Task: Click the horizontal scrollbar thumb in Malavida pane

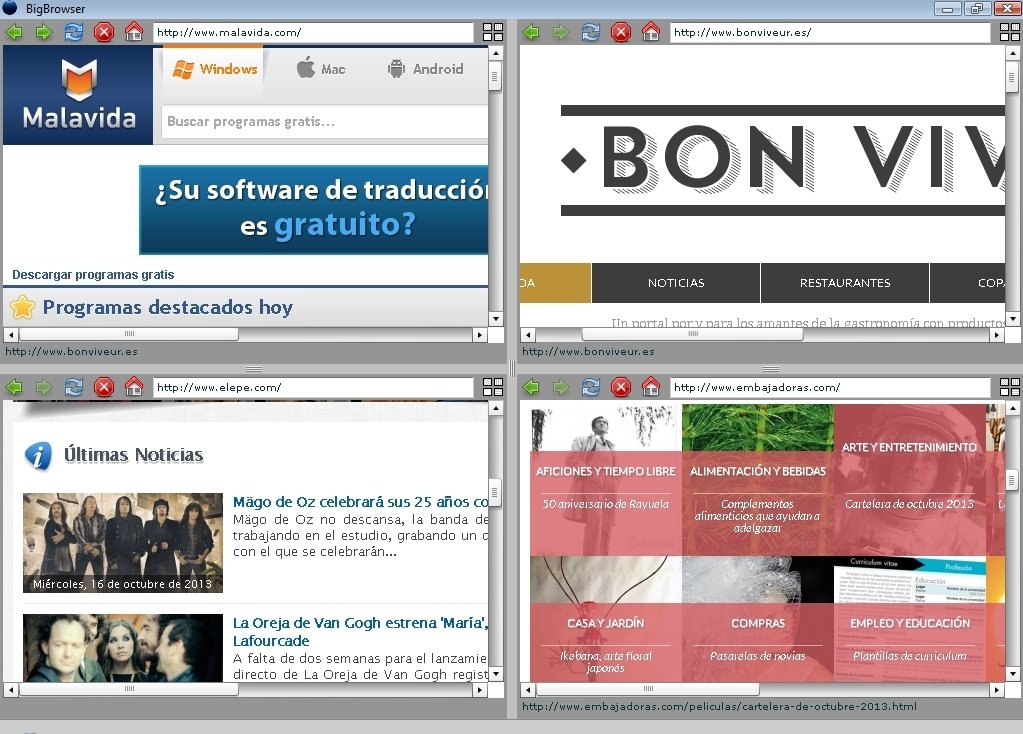Action: [x=129, y=334]
